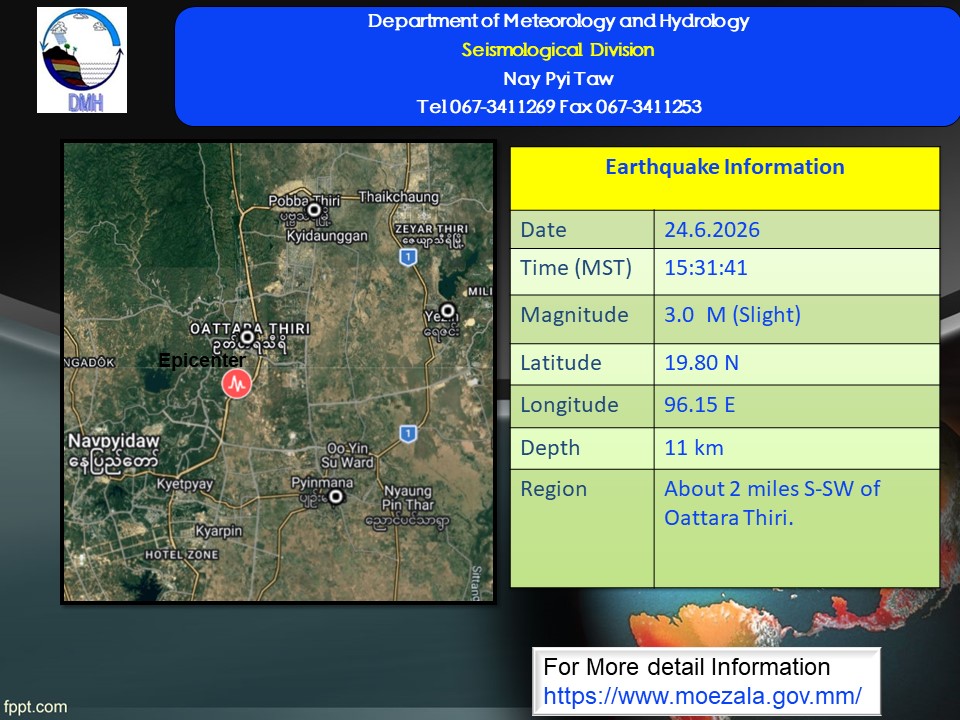Screen dimensions: 960x720
Task: Click the DMH logo icon
Action: (82, 60)
